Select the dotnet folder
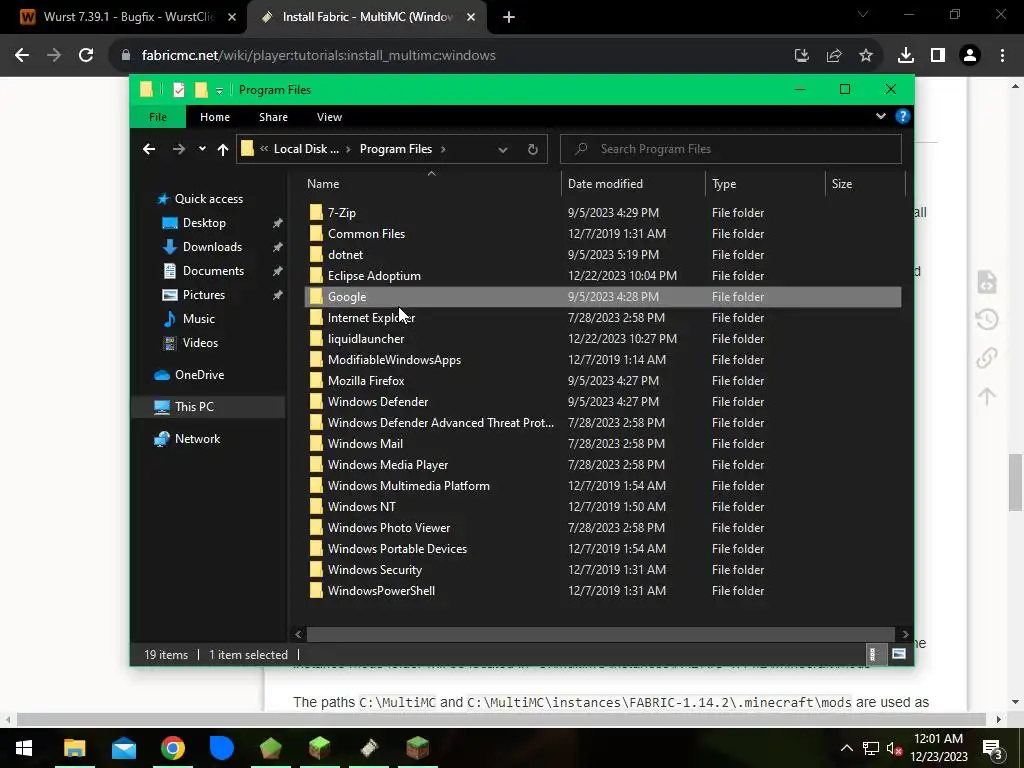 tap(345, 255)
